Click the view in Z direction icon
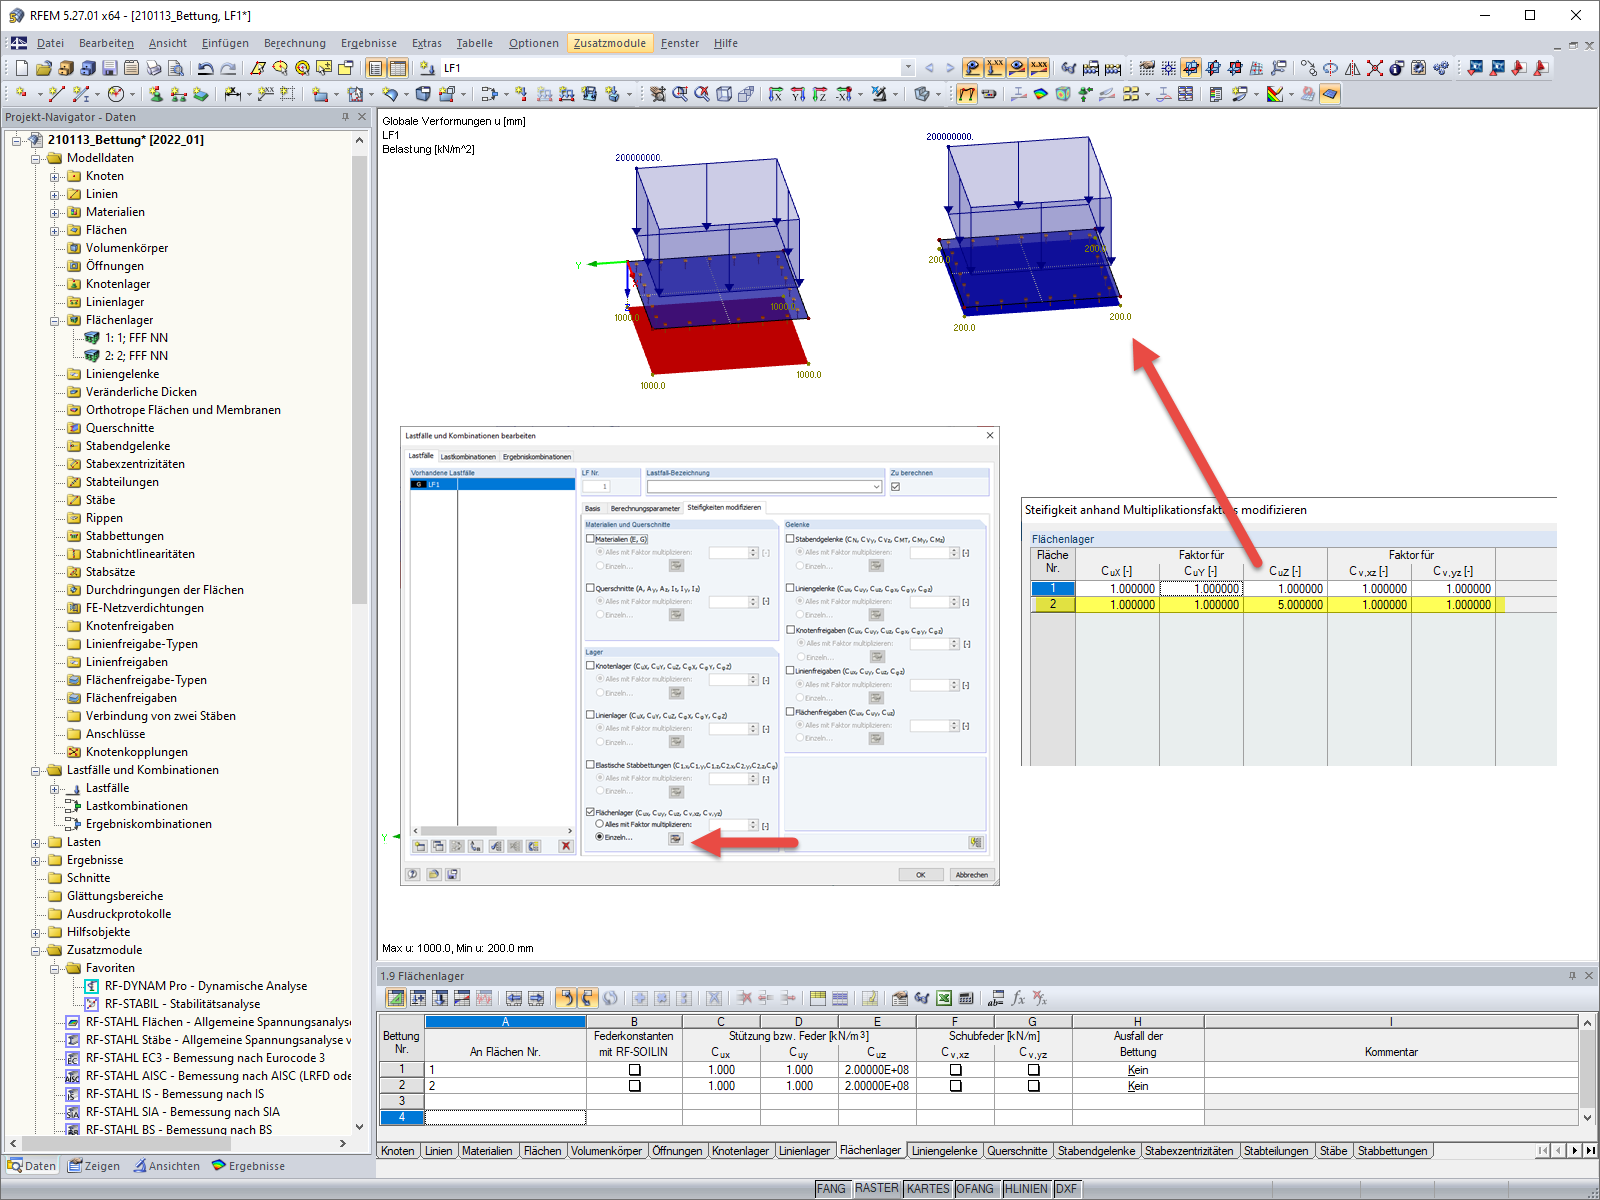 pos(820,94)
